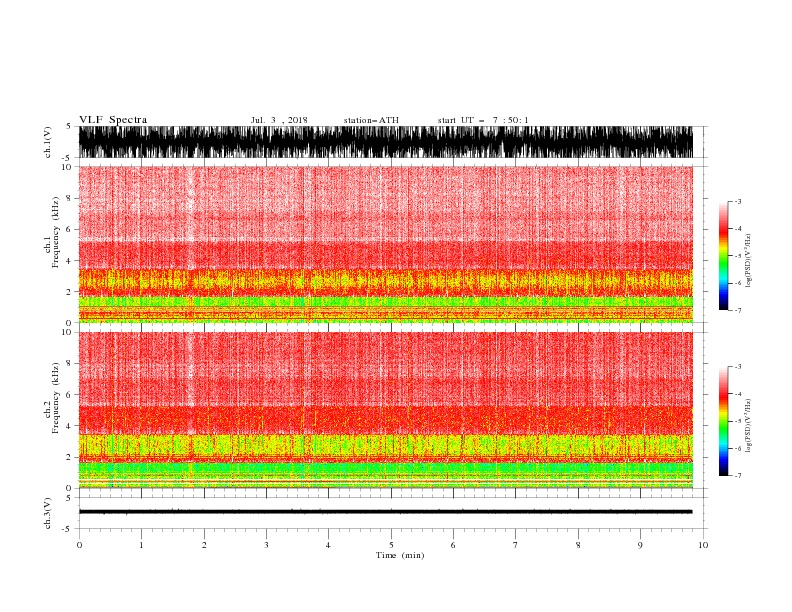The height and width of the screenshot is (612, 792).
Task: Click the ch.2 spectrogram panel
Action: pyautogui.click(x=386, y=410)
